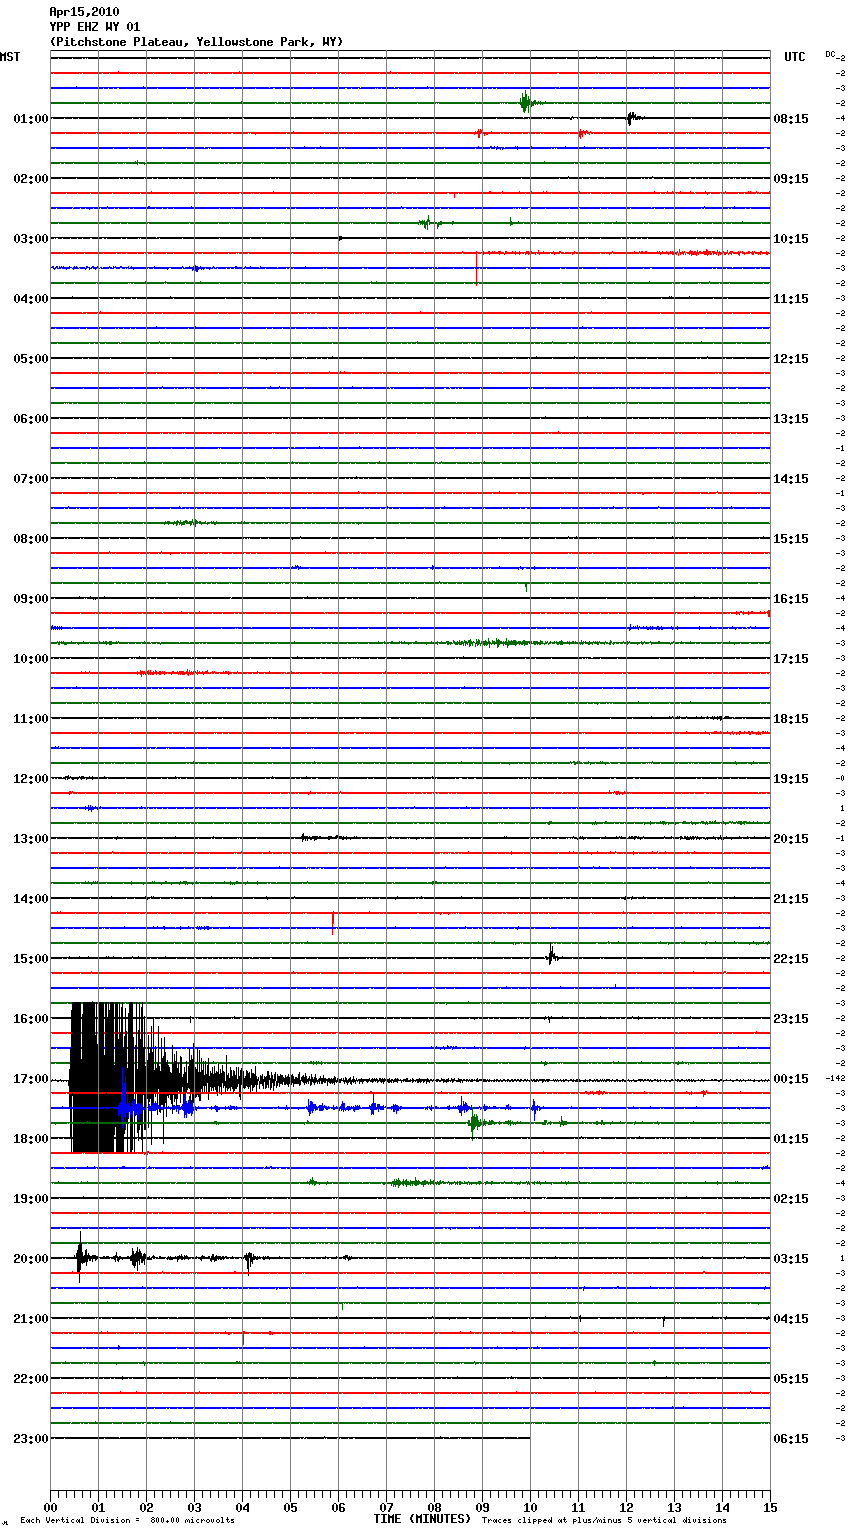Image resolution: width=850 pixels, height=1534 pixels.
Task: Click the 15 minute tick label on the axis
Action: (770, 1507)
